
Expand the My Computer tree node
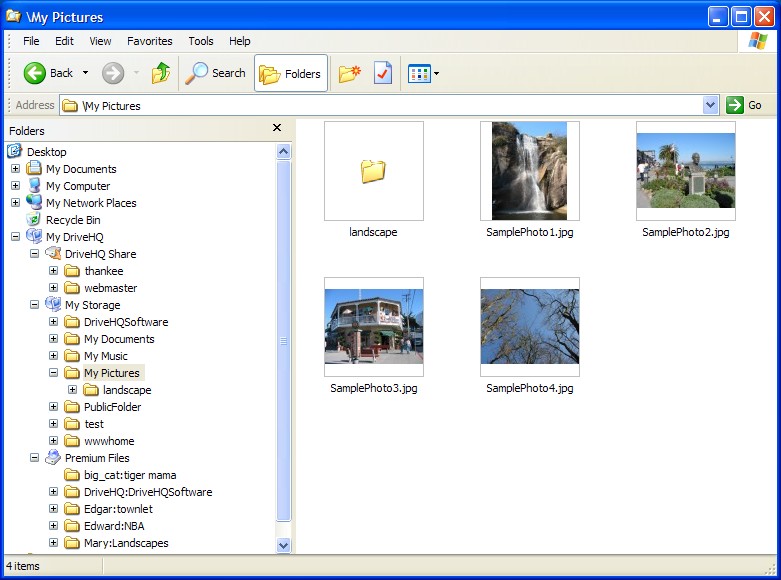[x=15, y=186]
